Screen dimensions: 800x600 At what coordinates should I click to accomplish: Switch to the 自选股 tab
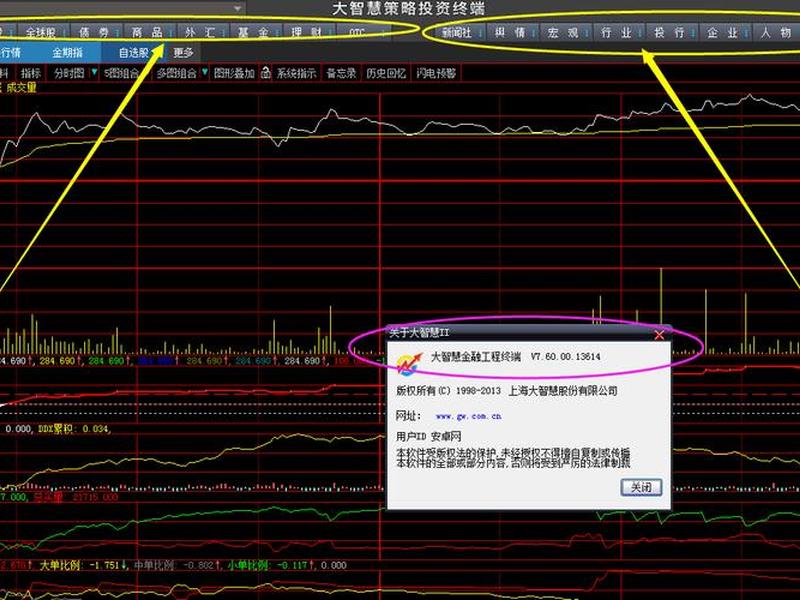click(133, 53)
